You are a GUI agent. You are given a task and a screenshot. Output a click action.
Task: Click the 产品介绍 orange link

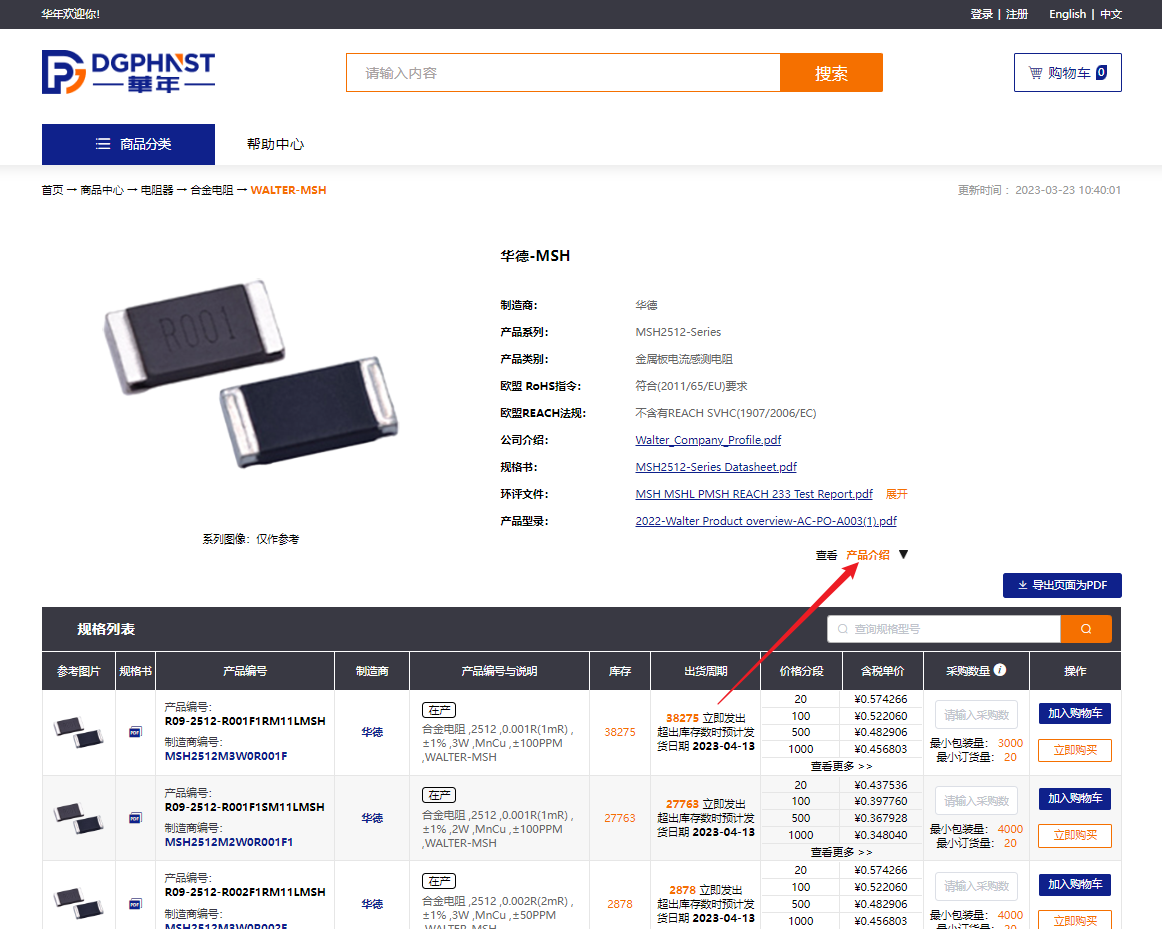868,555
